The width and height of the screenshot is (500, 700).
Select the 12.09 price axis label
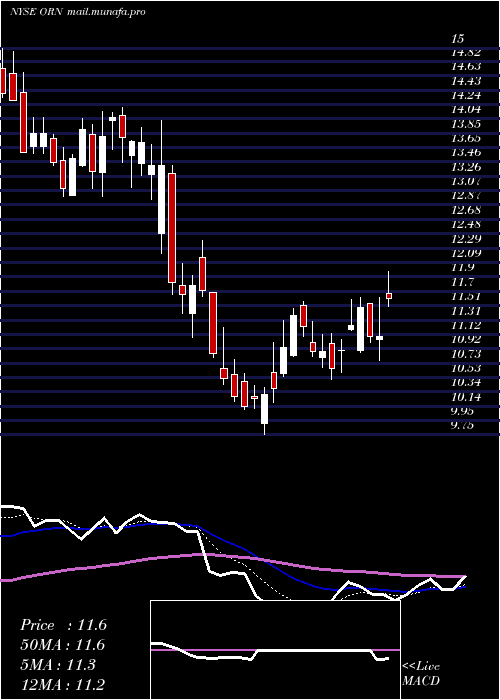click(466, 253)
